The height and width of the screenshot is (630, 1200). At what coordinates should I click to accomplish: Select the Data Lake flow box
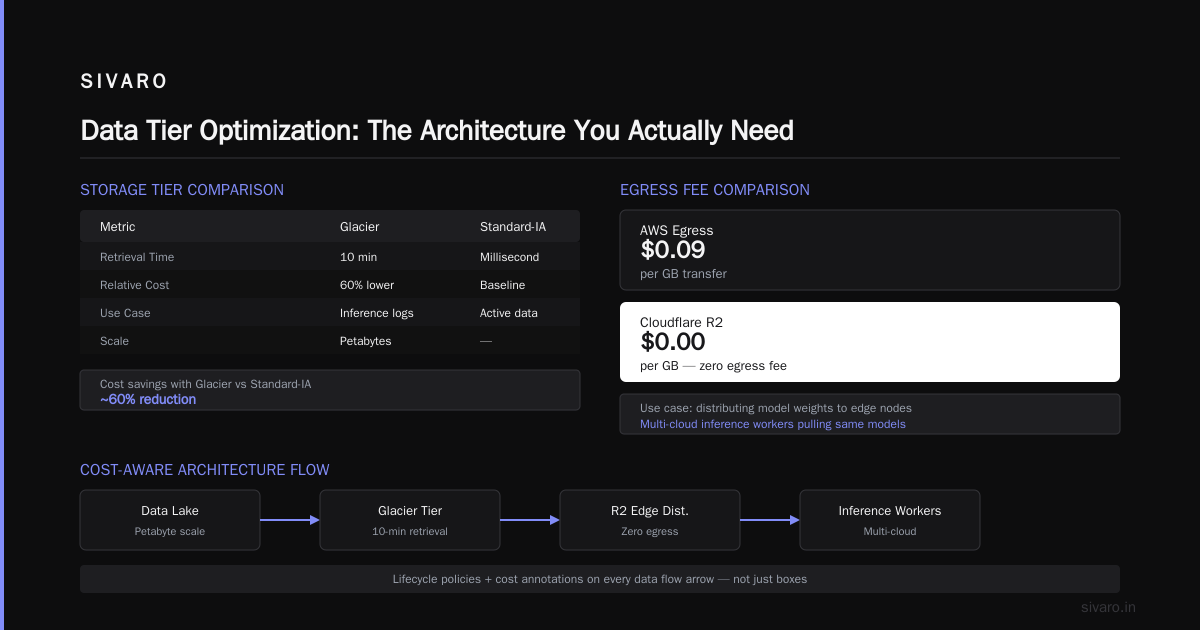pos(170,520)
